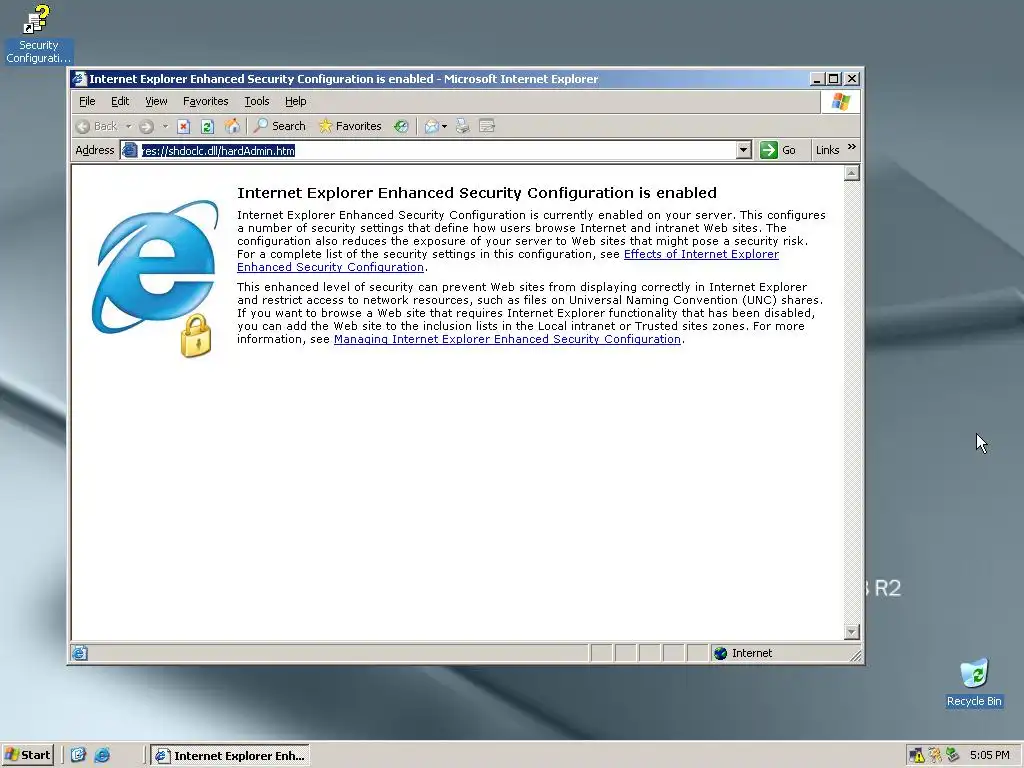Click the 5:05 PM taskbar clock
This screenshot has height=768, width=1024.
coord(989,756)
